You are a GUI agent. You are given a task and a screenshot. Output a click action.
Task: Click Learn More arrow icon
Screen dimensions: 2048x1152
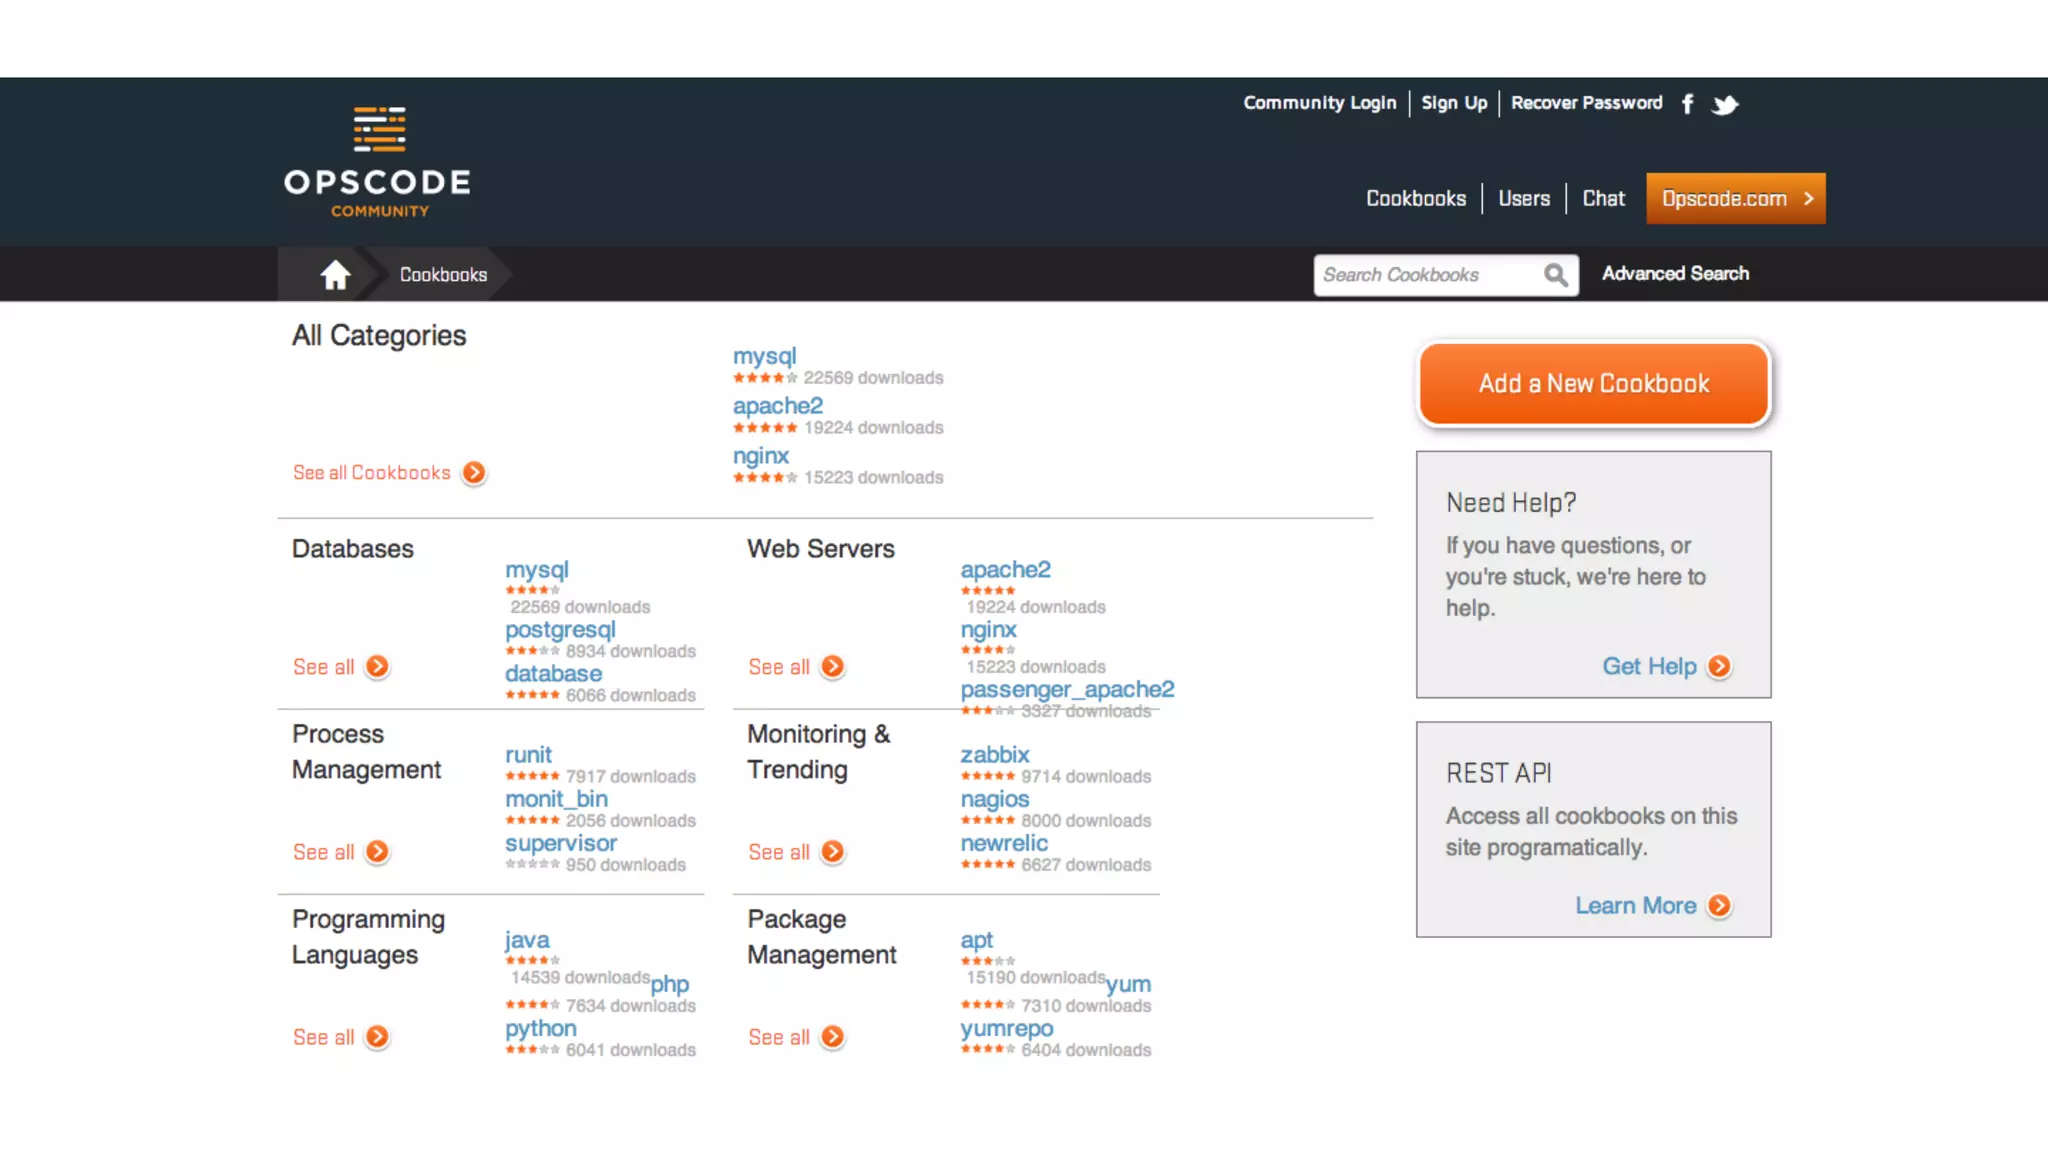pyautogui.click(x=1719, y=906)
